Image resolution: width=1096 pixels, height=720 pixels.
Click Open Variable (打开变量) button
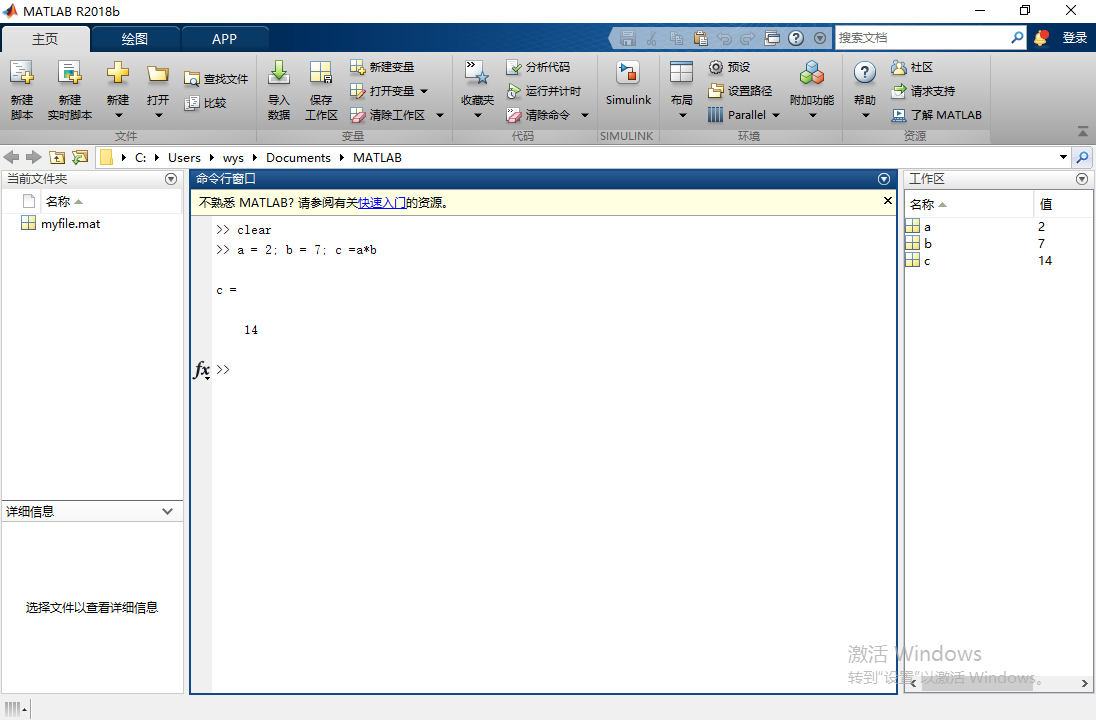(x=382, y=91)
